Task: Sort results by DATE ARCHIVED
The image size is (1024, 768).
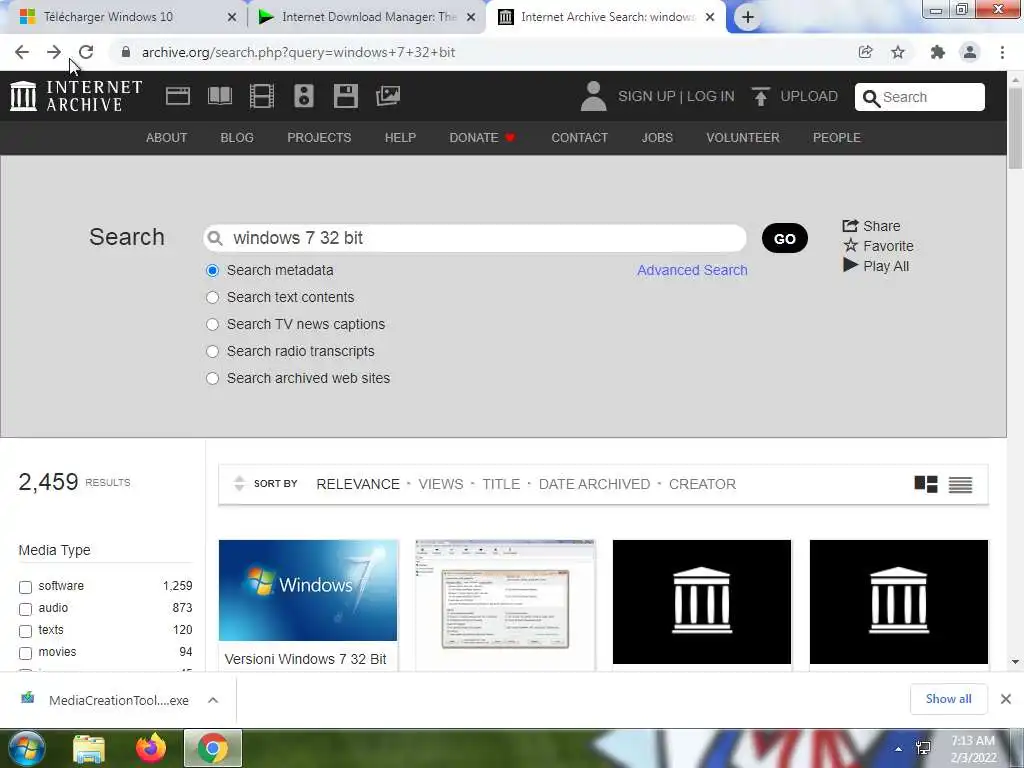Action: 594,485
